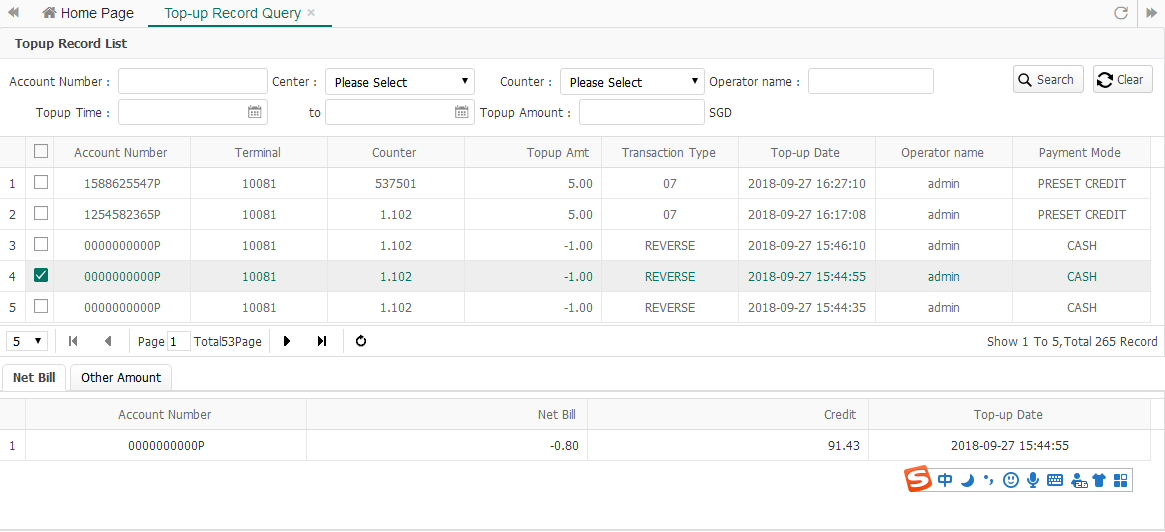Check the row for account 1254582365P

(41, 213)
